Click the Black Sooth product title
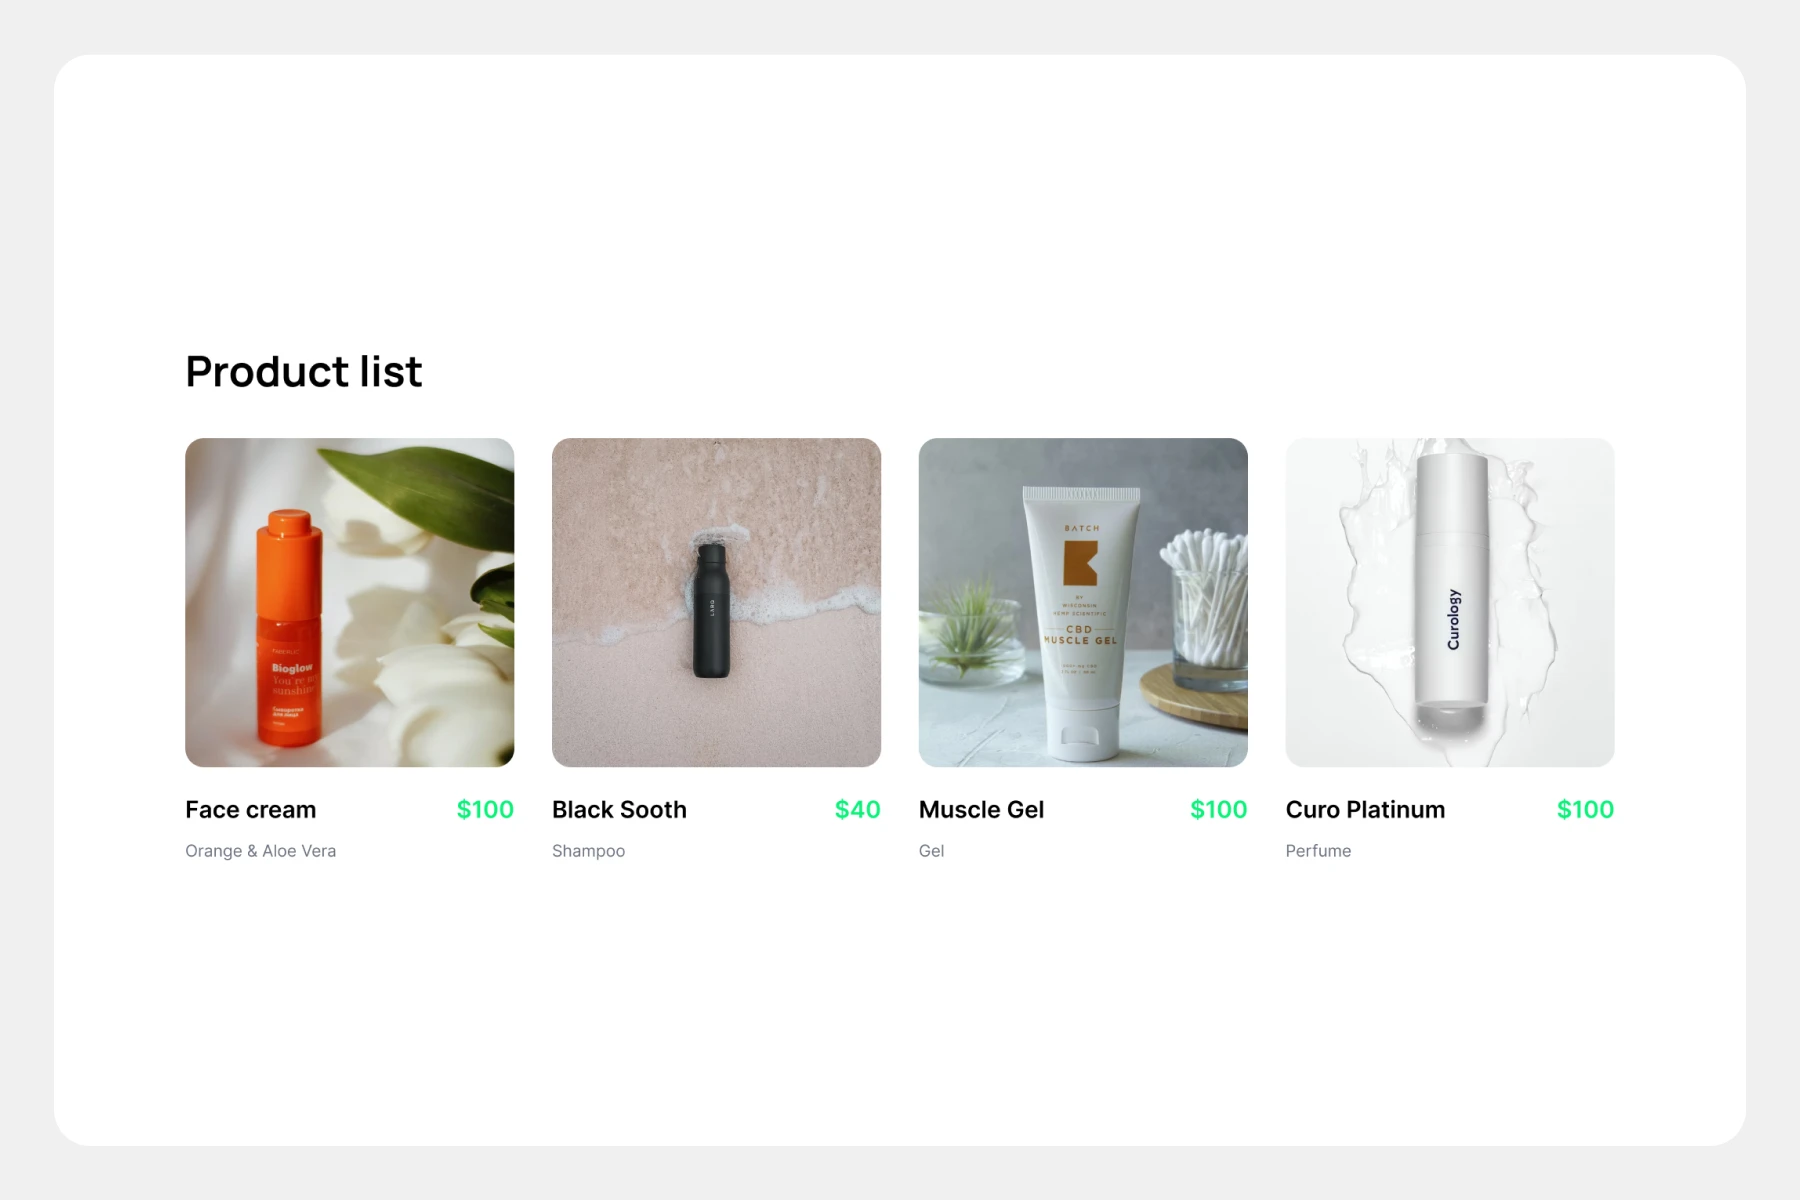The image size is (1800, 1200). (x=619, y=809)
